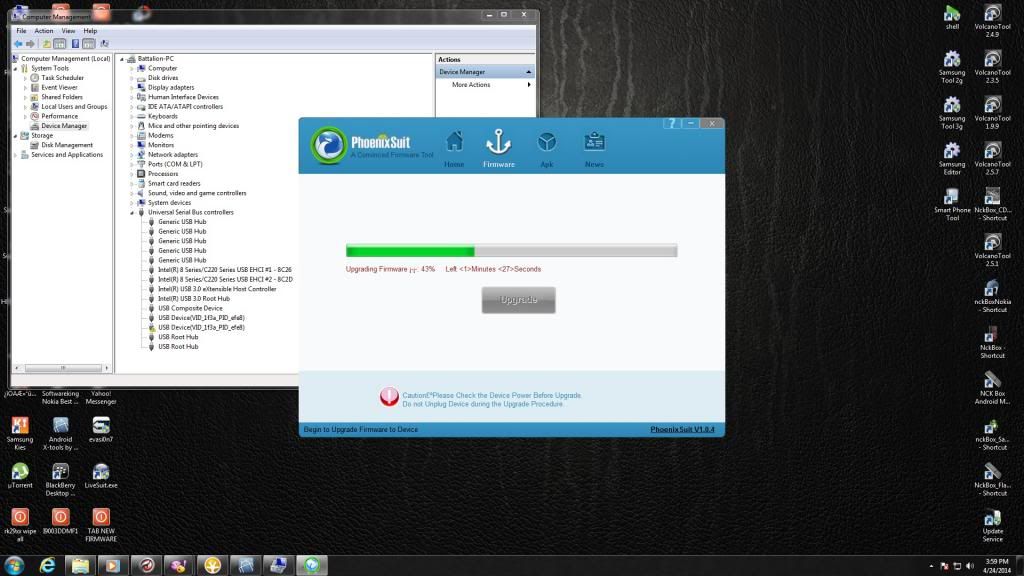Image resolution: width=1024 pixels, height=576 pixels.
Task: Select Intel(R) USB 3.0 eXtensible Host Controller
Action: 217,289
